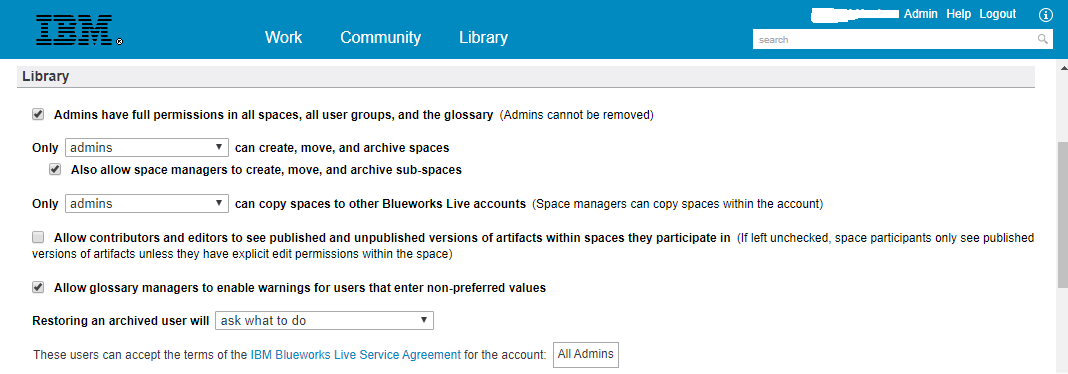Log out using Logout link

tap(998, 14)
